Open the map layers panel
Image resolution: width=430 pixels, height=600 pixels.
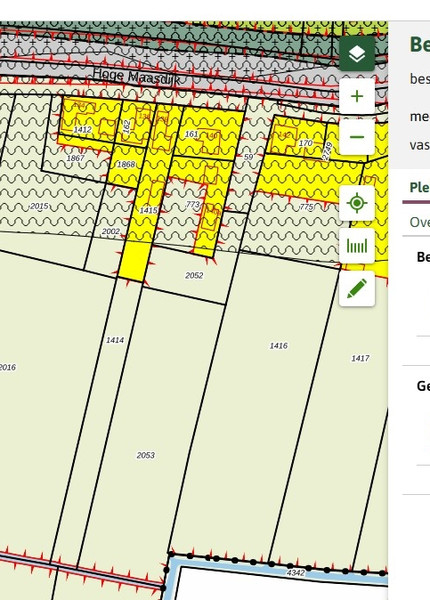tap(357, 54)
